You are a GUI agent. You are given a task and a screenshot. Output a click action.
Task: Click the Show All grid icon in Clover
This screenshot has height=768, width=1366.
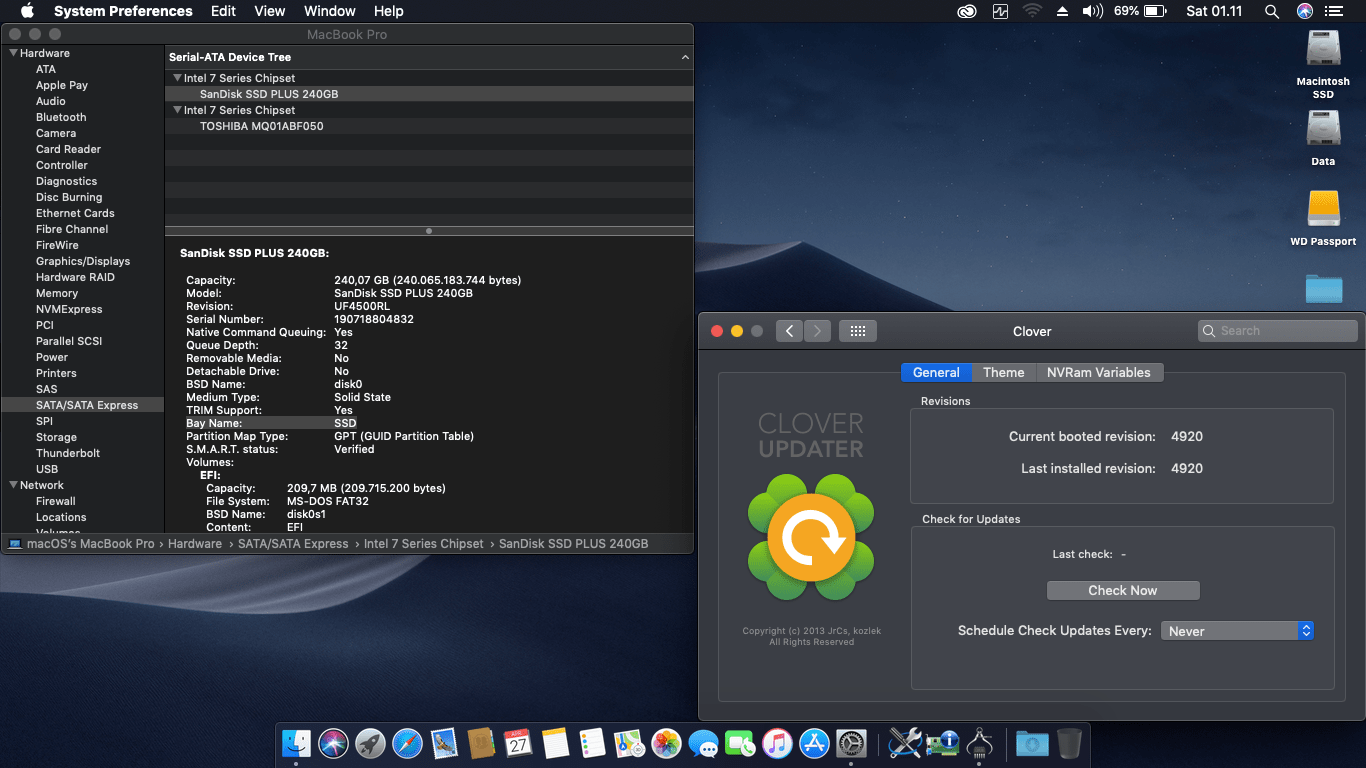coord(857,331)
